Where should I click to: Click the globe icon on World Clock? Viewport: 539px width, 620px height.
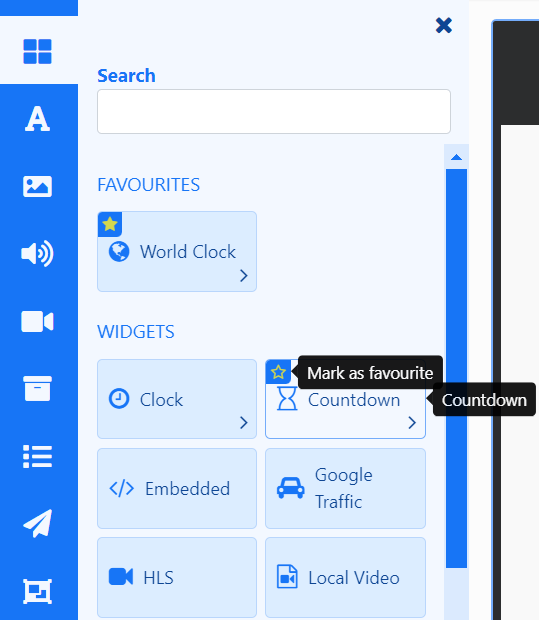pyautogui.click(x=119, y=251)
